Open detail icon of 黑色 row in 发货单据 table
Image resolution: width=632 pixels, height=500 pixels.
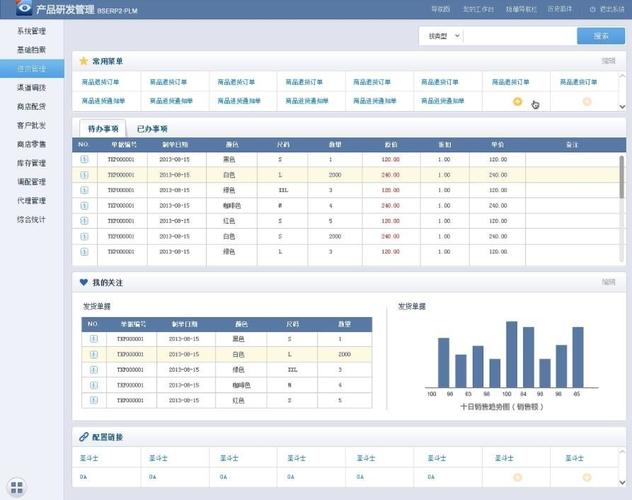94,339
